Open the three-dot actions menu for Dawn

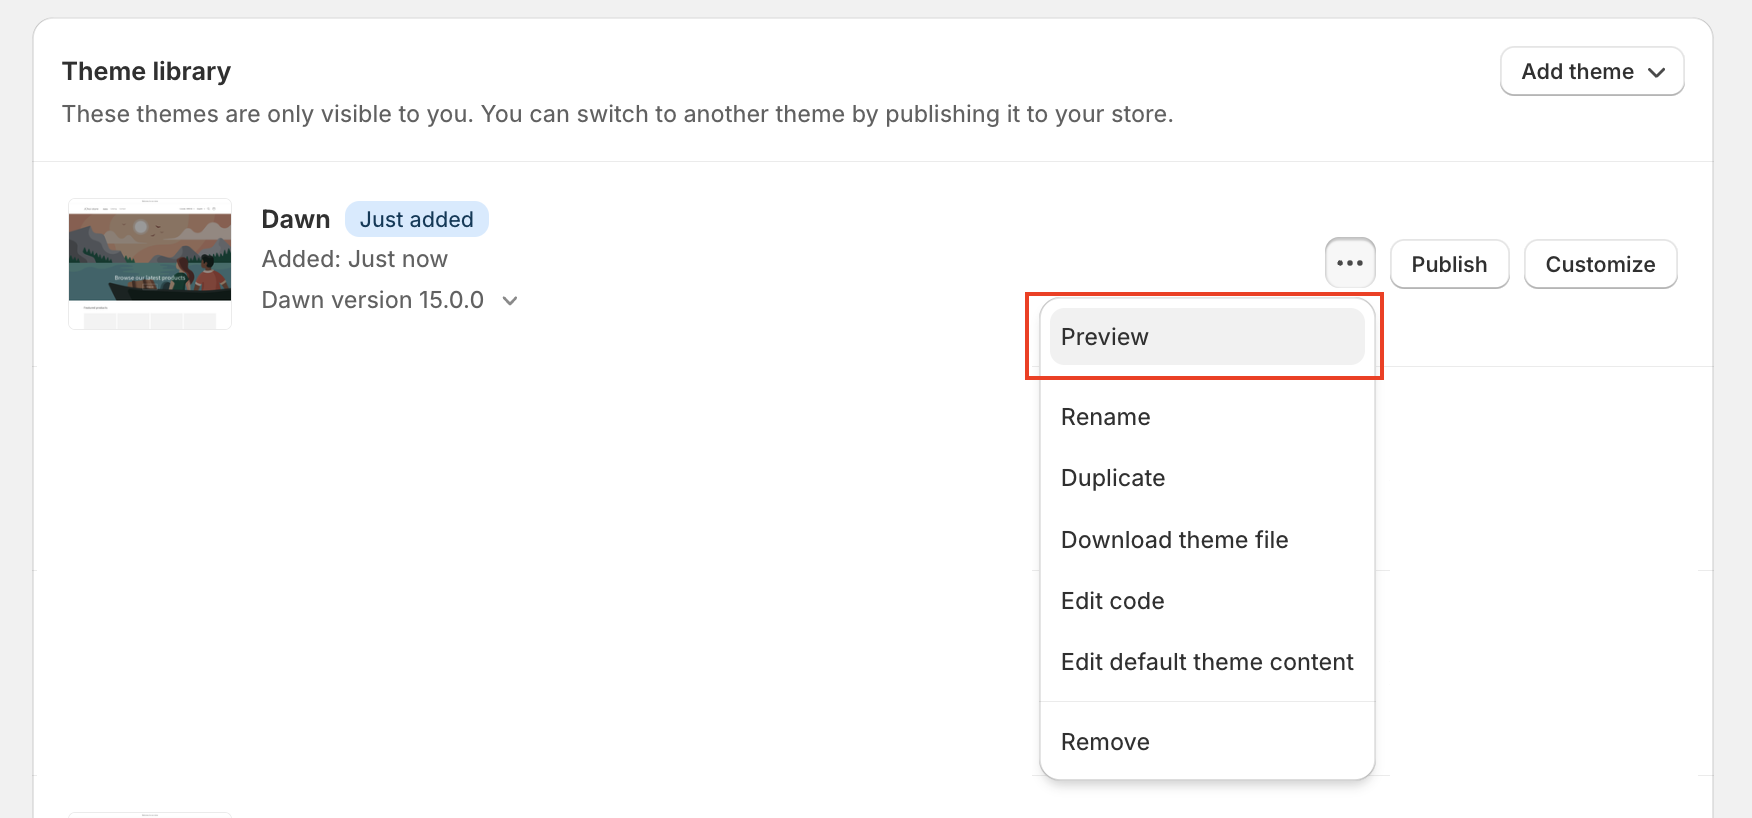pos(1350,263)
